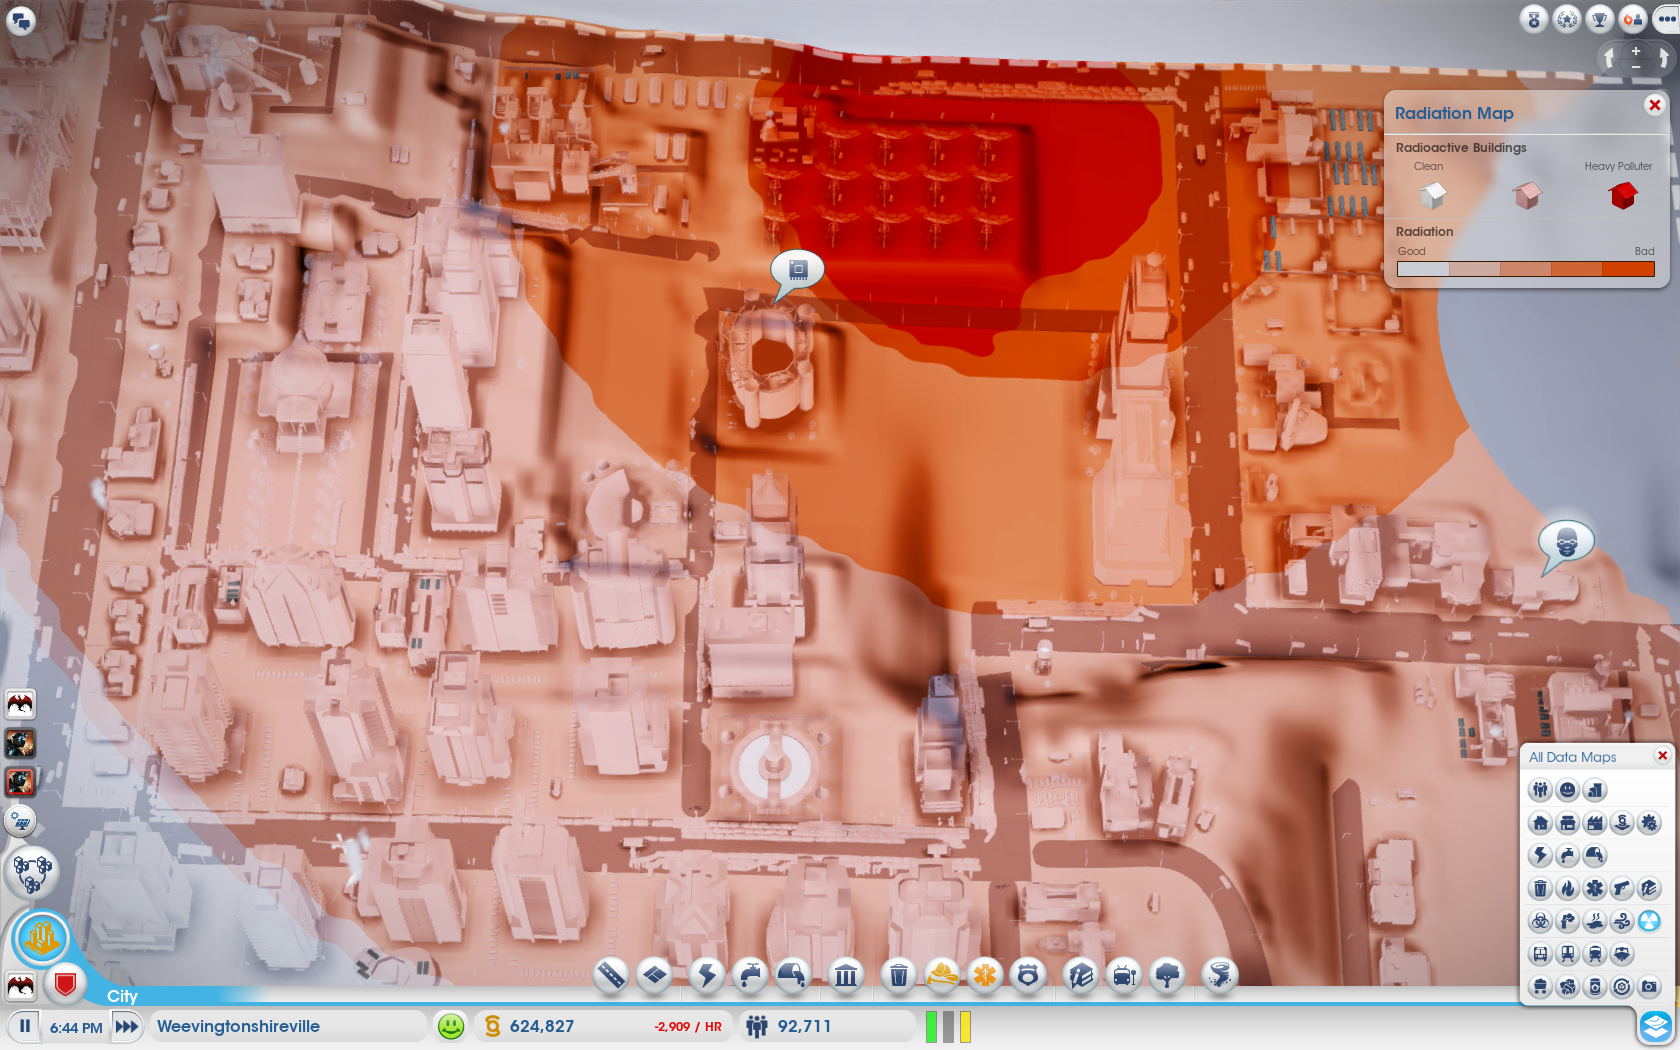The height and width of the screenshot is (1050, 1680).
Task: Open the Disasters tornado icon
Action: (x=1220, y=974)
